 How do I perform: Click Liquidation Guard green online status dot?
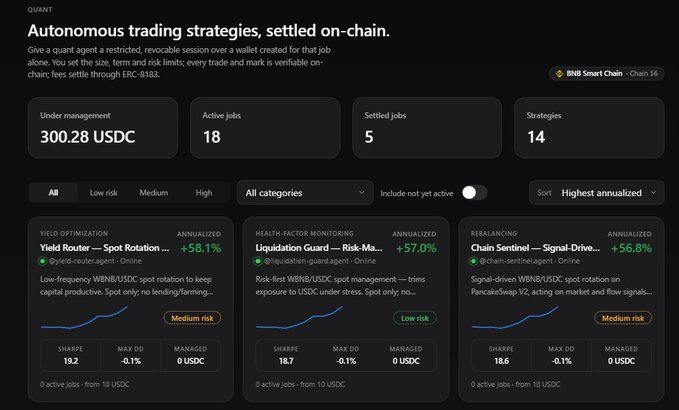coord(258,261)
